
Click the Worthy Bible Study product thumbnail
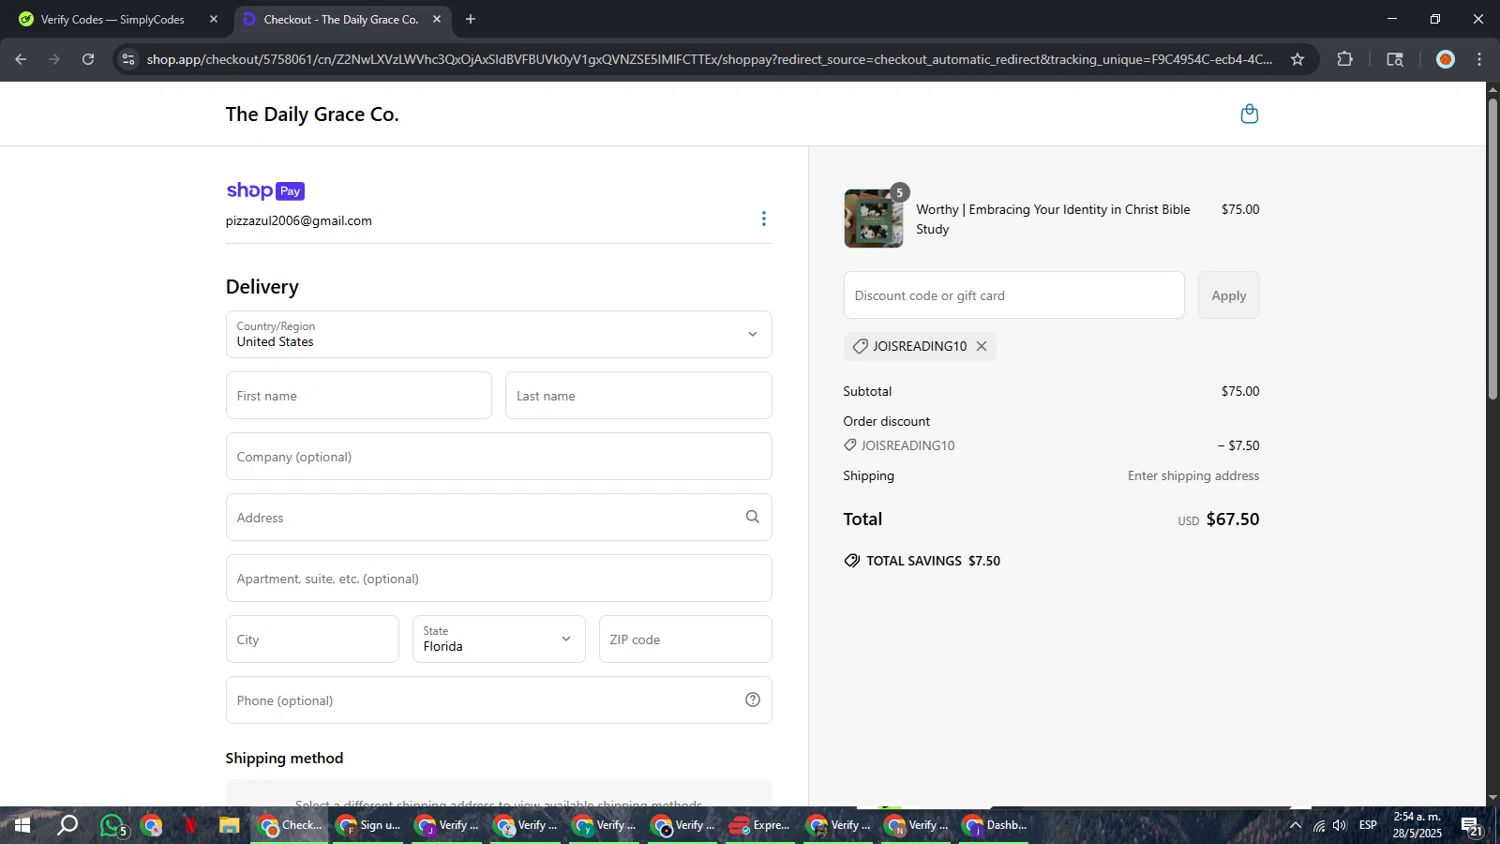point(873,218)
